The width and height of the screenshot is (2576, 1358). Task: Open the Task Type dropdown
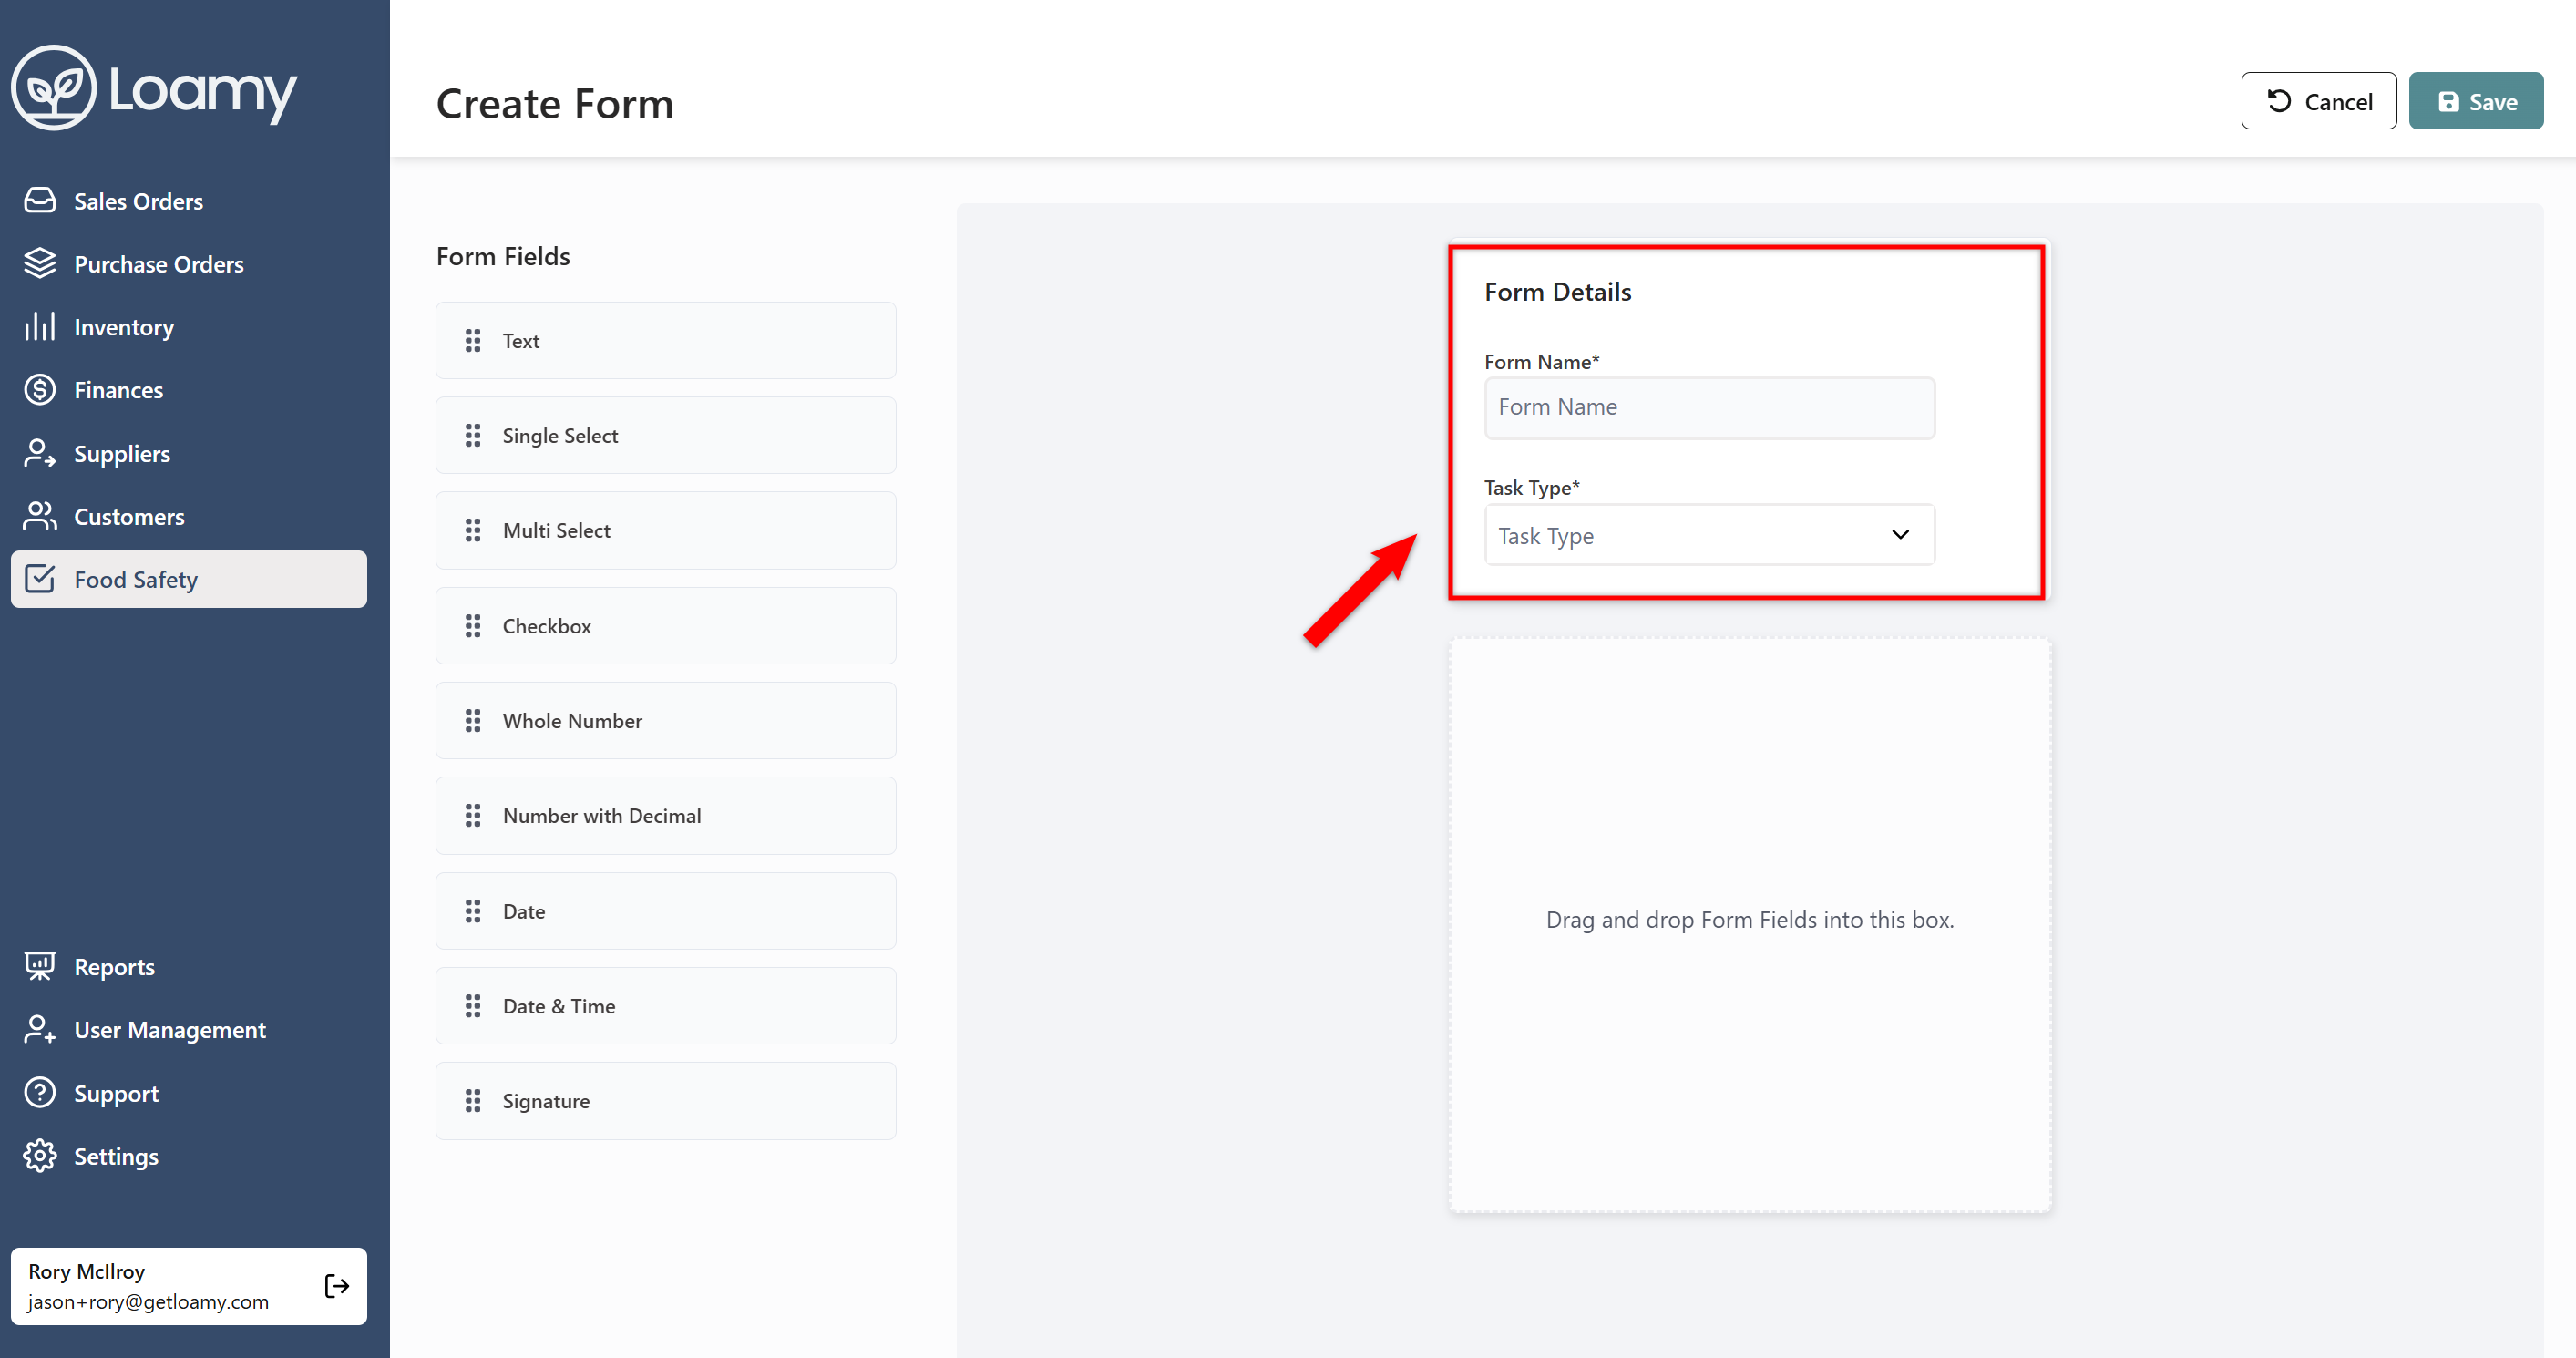pos(1709,535)
